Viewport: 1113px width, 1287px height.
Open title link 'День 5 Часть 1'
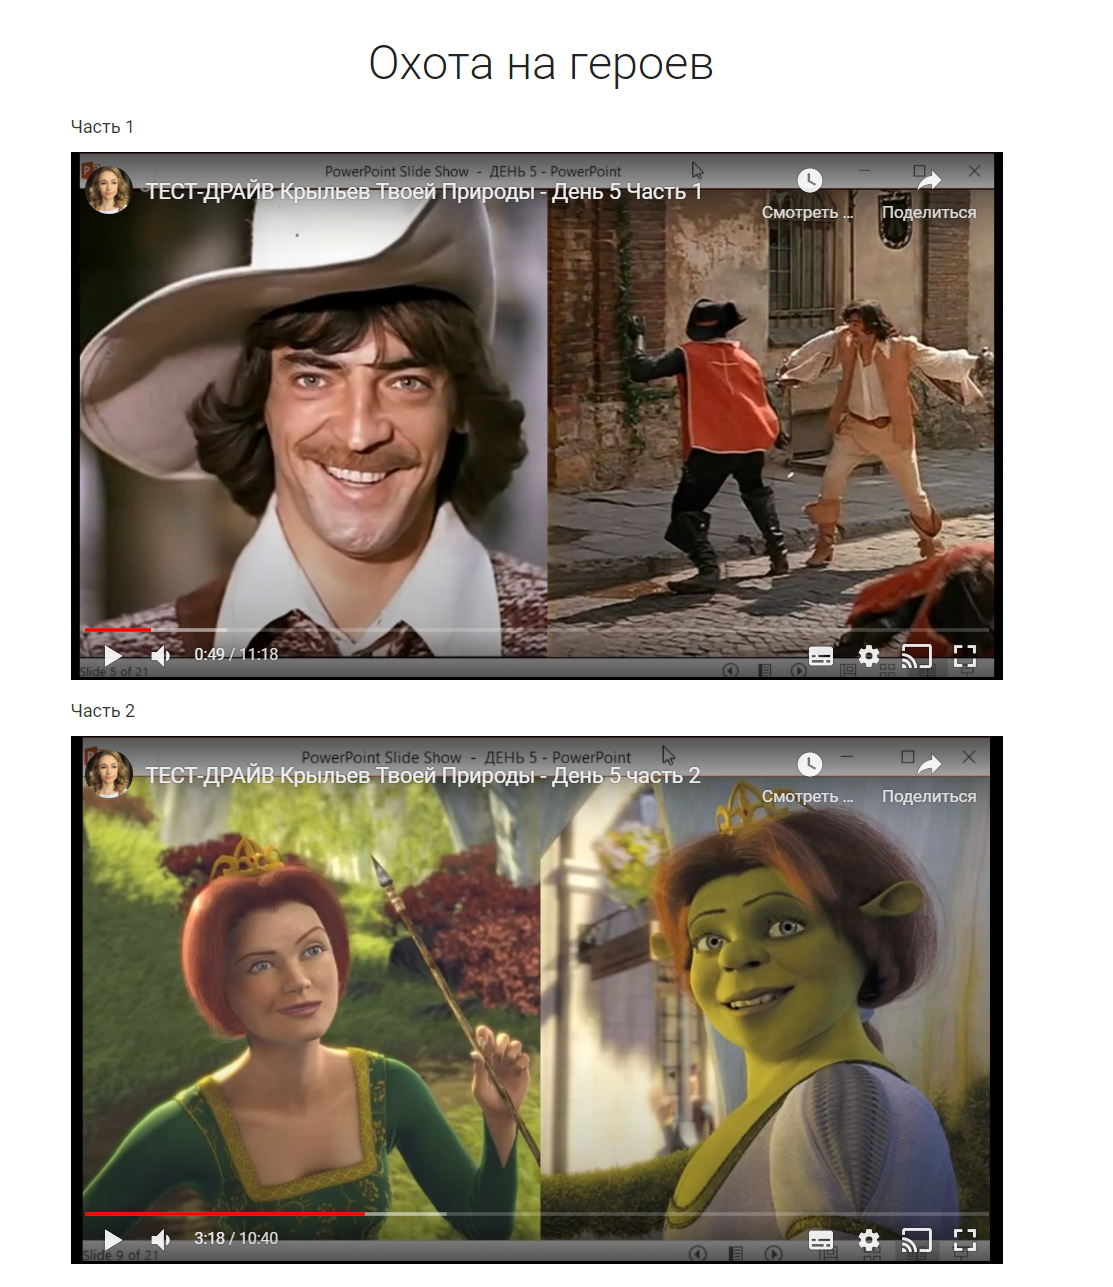424,191
